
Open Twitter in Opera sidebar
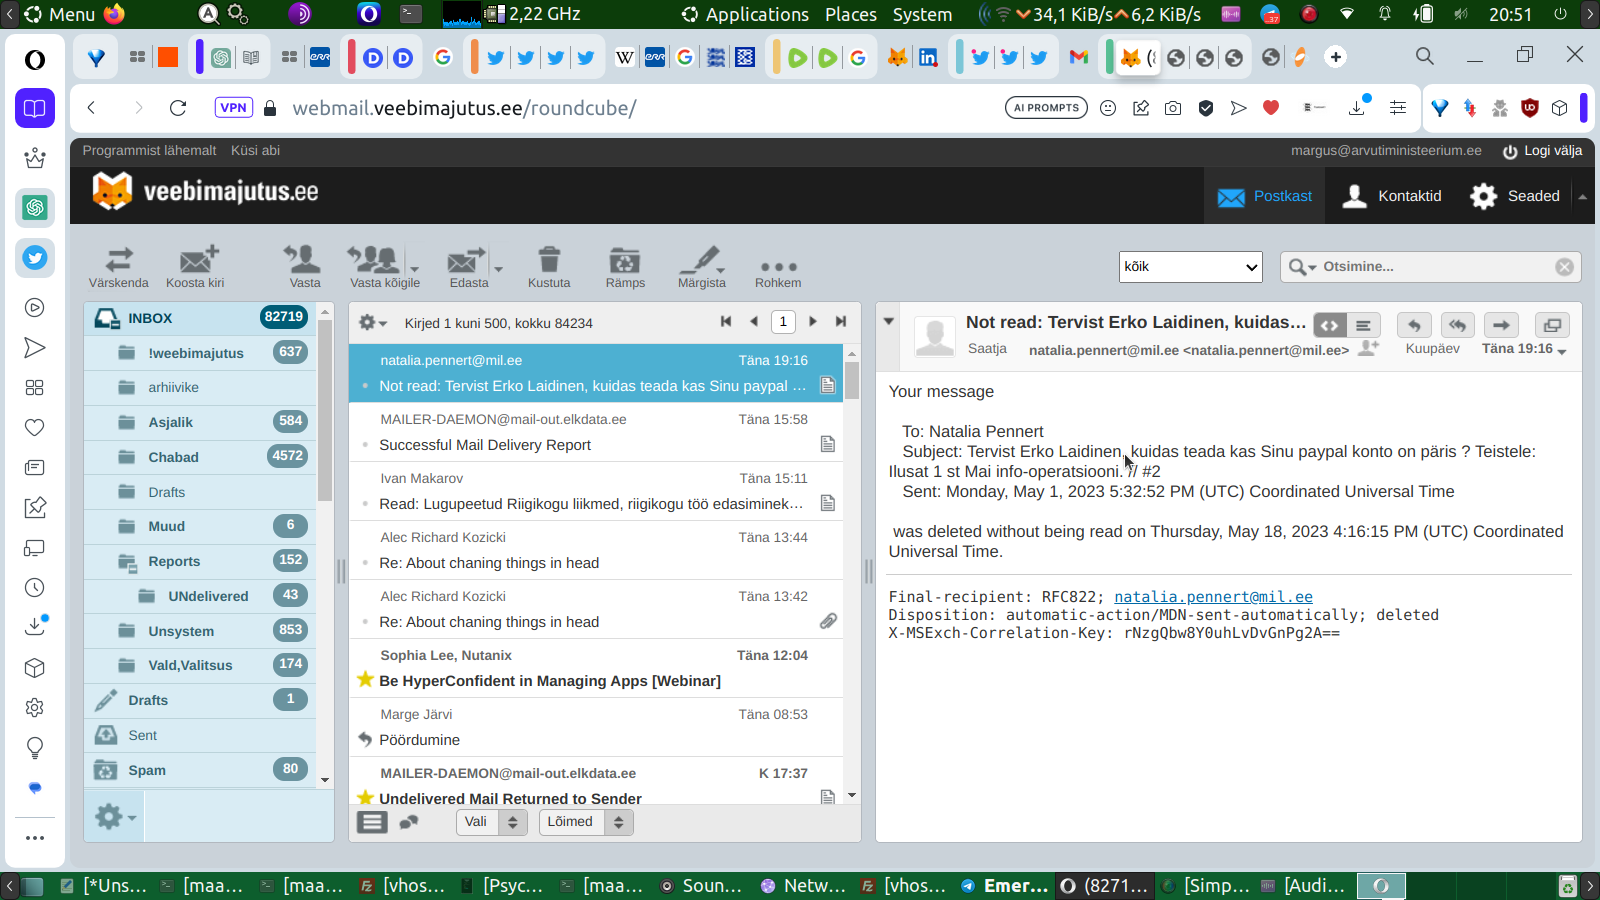35,258
